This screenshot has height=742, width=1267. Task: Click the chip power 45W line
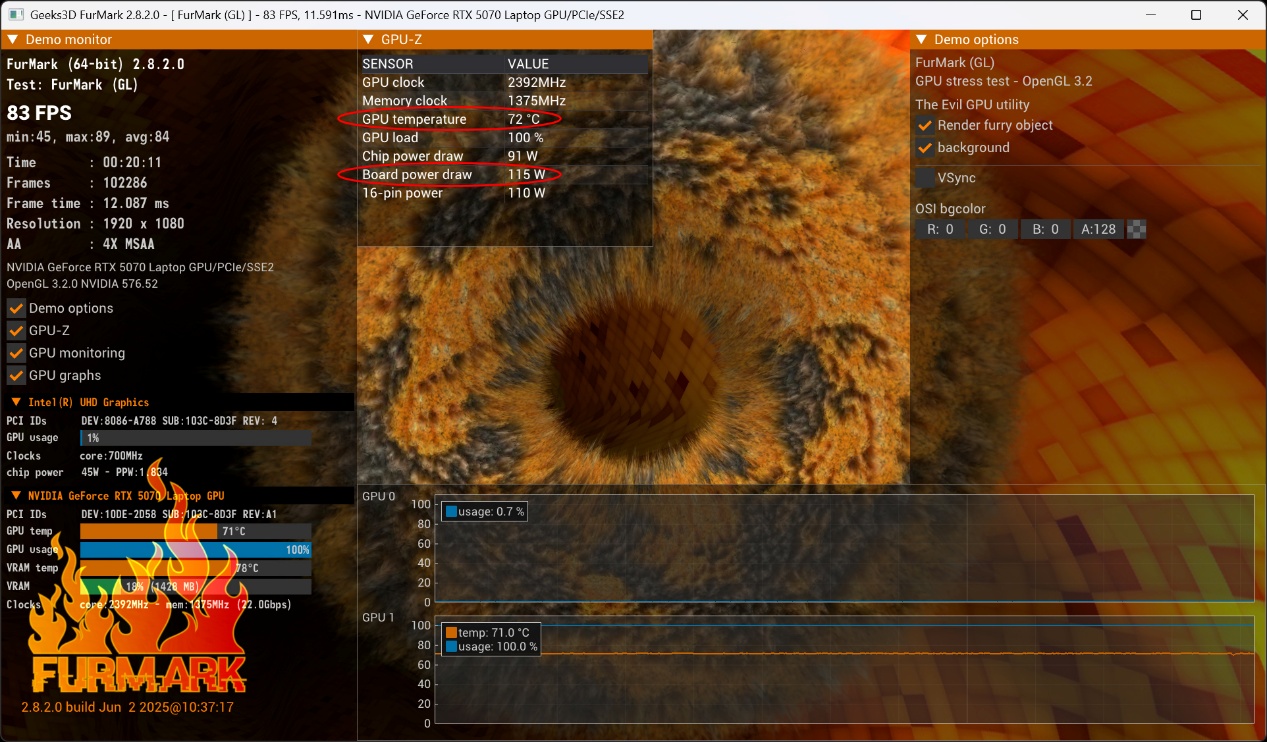[87, 472]
